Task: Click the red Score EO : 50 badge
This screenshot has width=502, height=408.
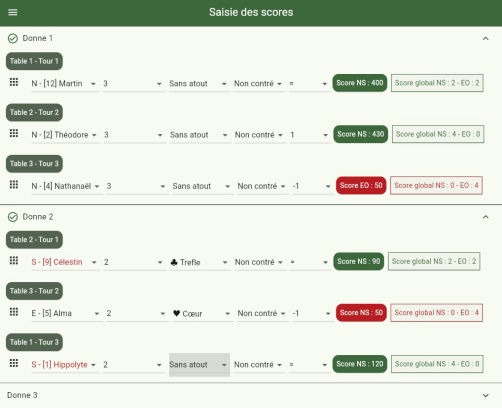Action: 361,185
